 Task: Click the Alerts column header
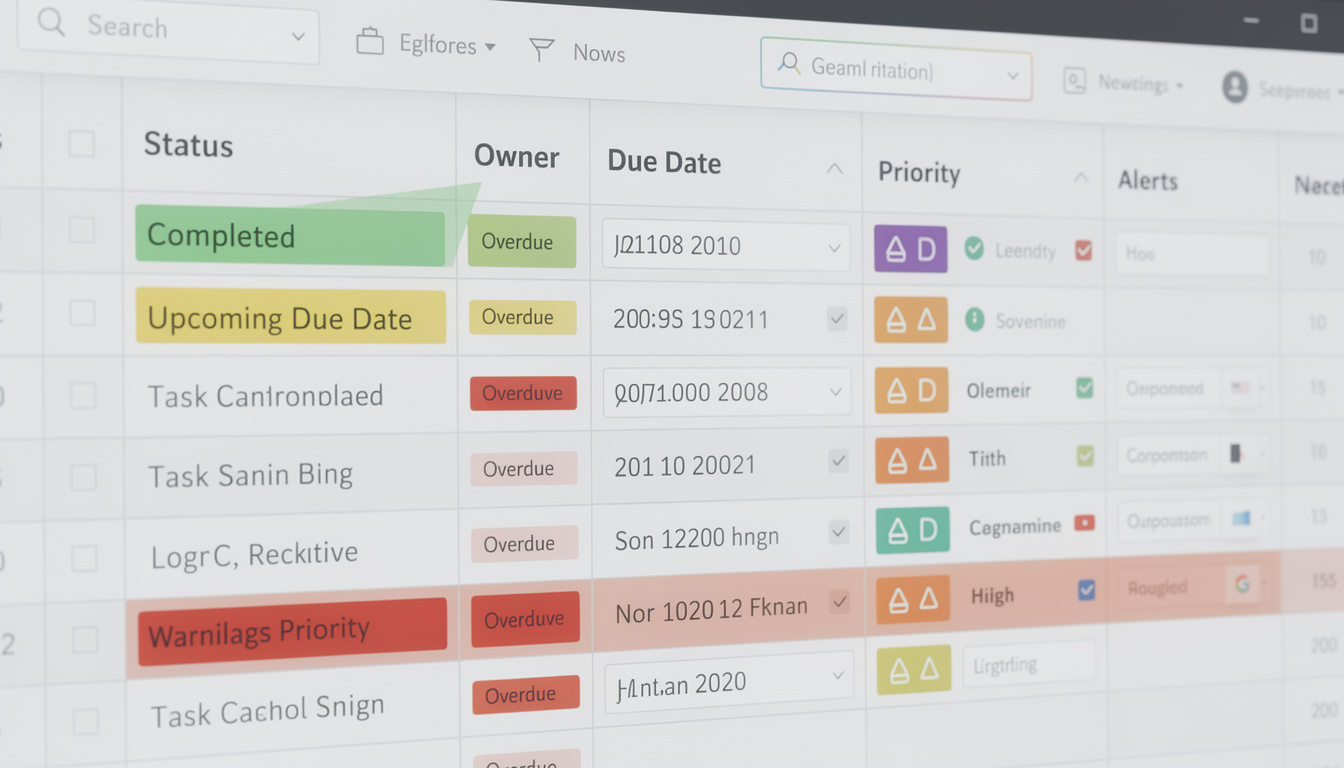(x=1148, y=181)
